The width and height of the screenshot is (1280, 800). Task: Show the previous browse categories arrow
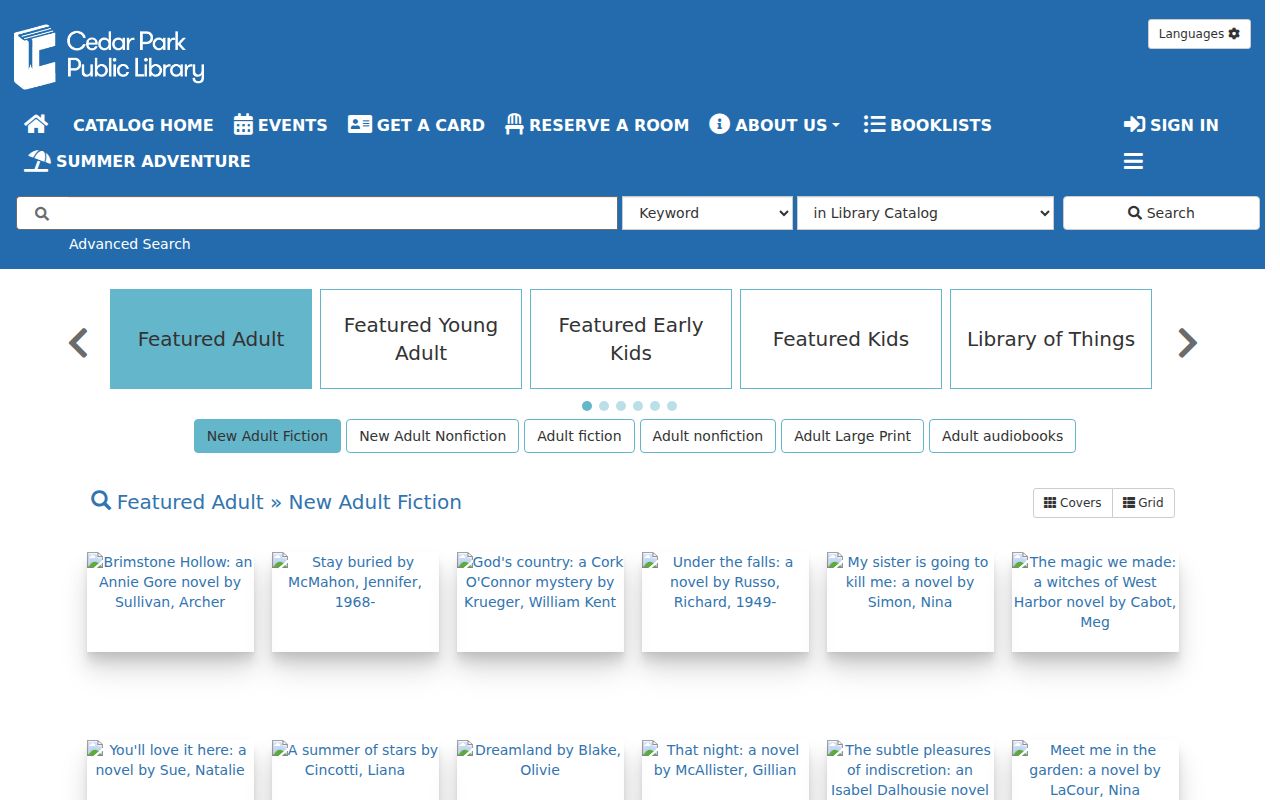pyautogui.click(x=78, y=343)
